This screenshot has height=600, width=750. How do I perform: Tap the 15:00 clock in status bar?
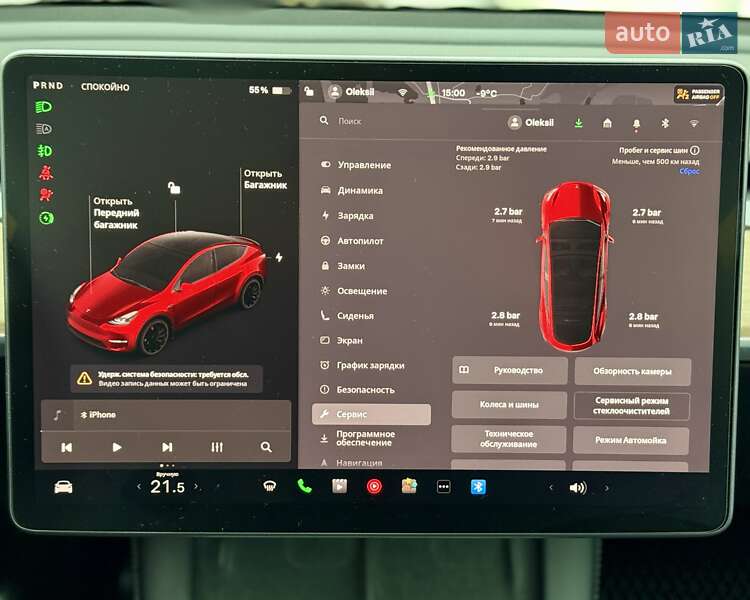click(453, 93)
